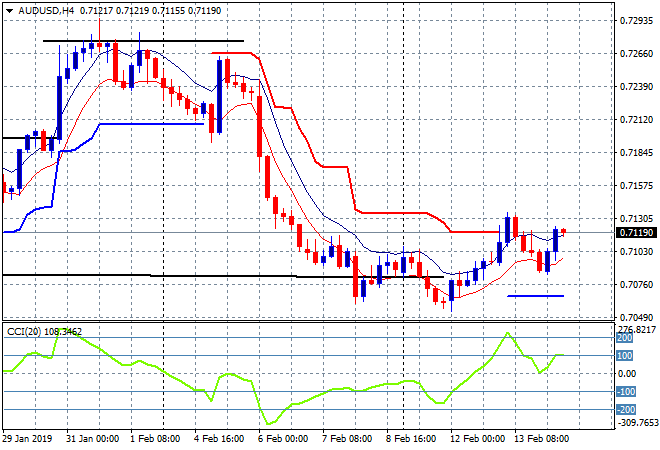Select the current price tag 0.71190
The image size is (660, 450).
tap(637, 233)
